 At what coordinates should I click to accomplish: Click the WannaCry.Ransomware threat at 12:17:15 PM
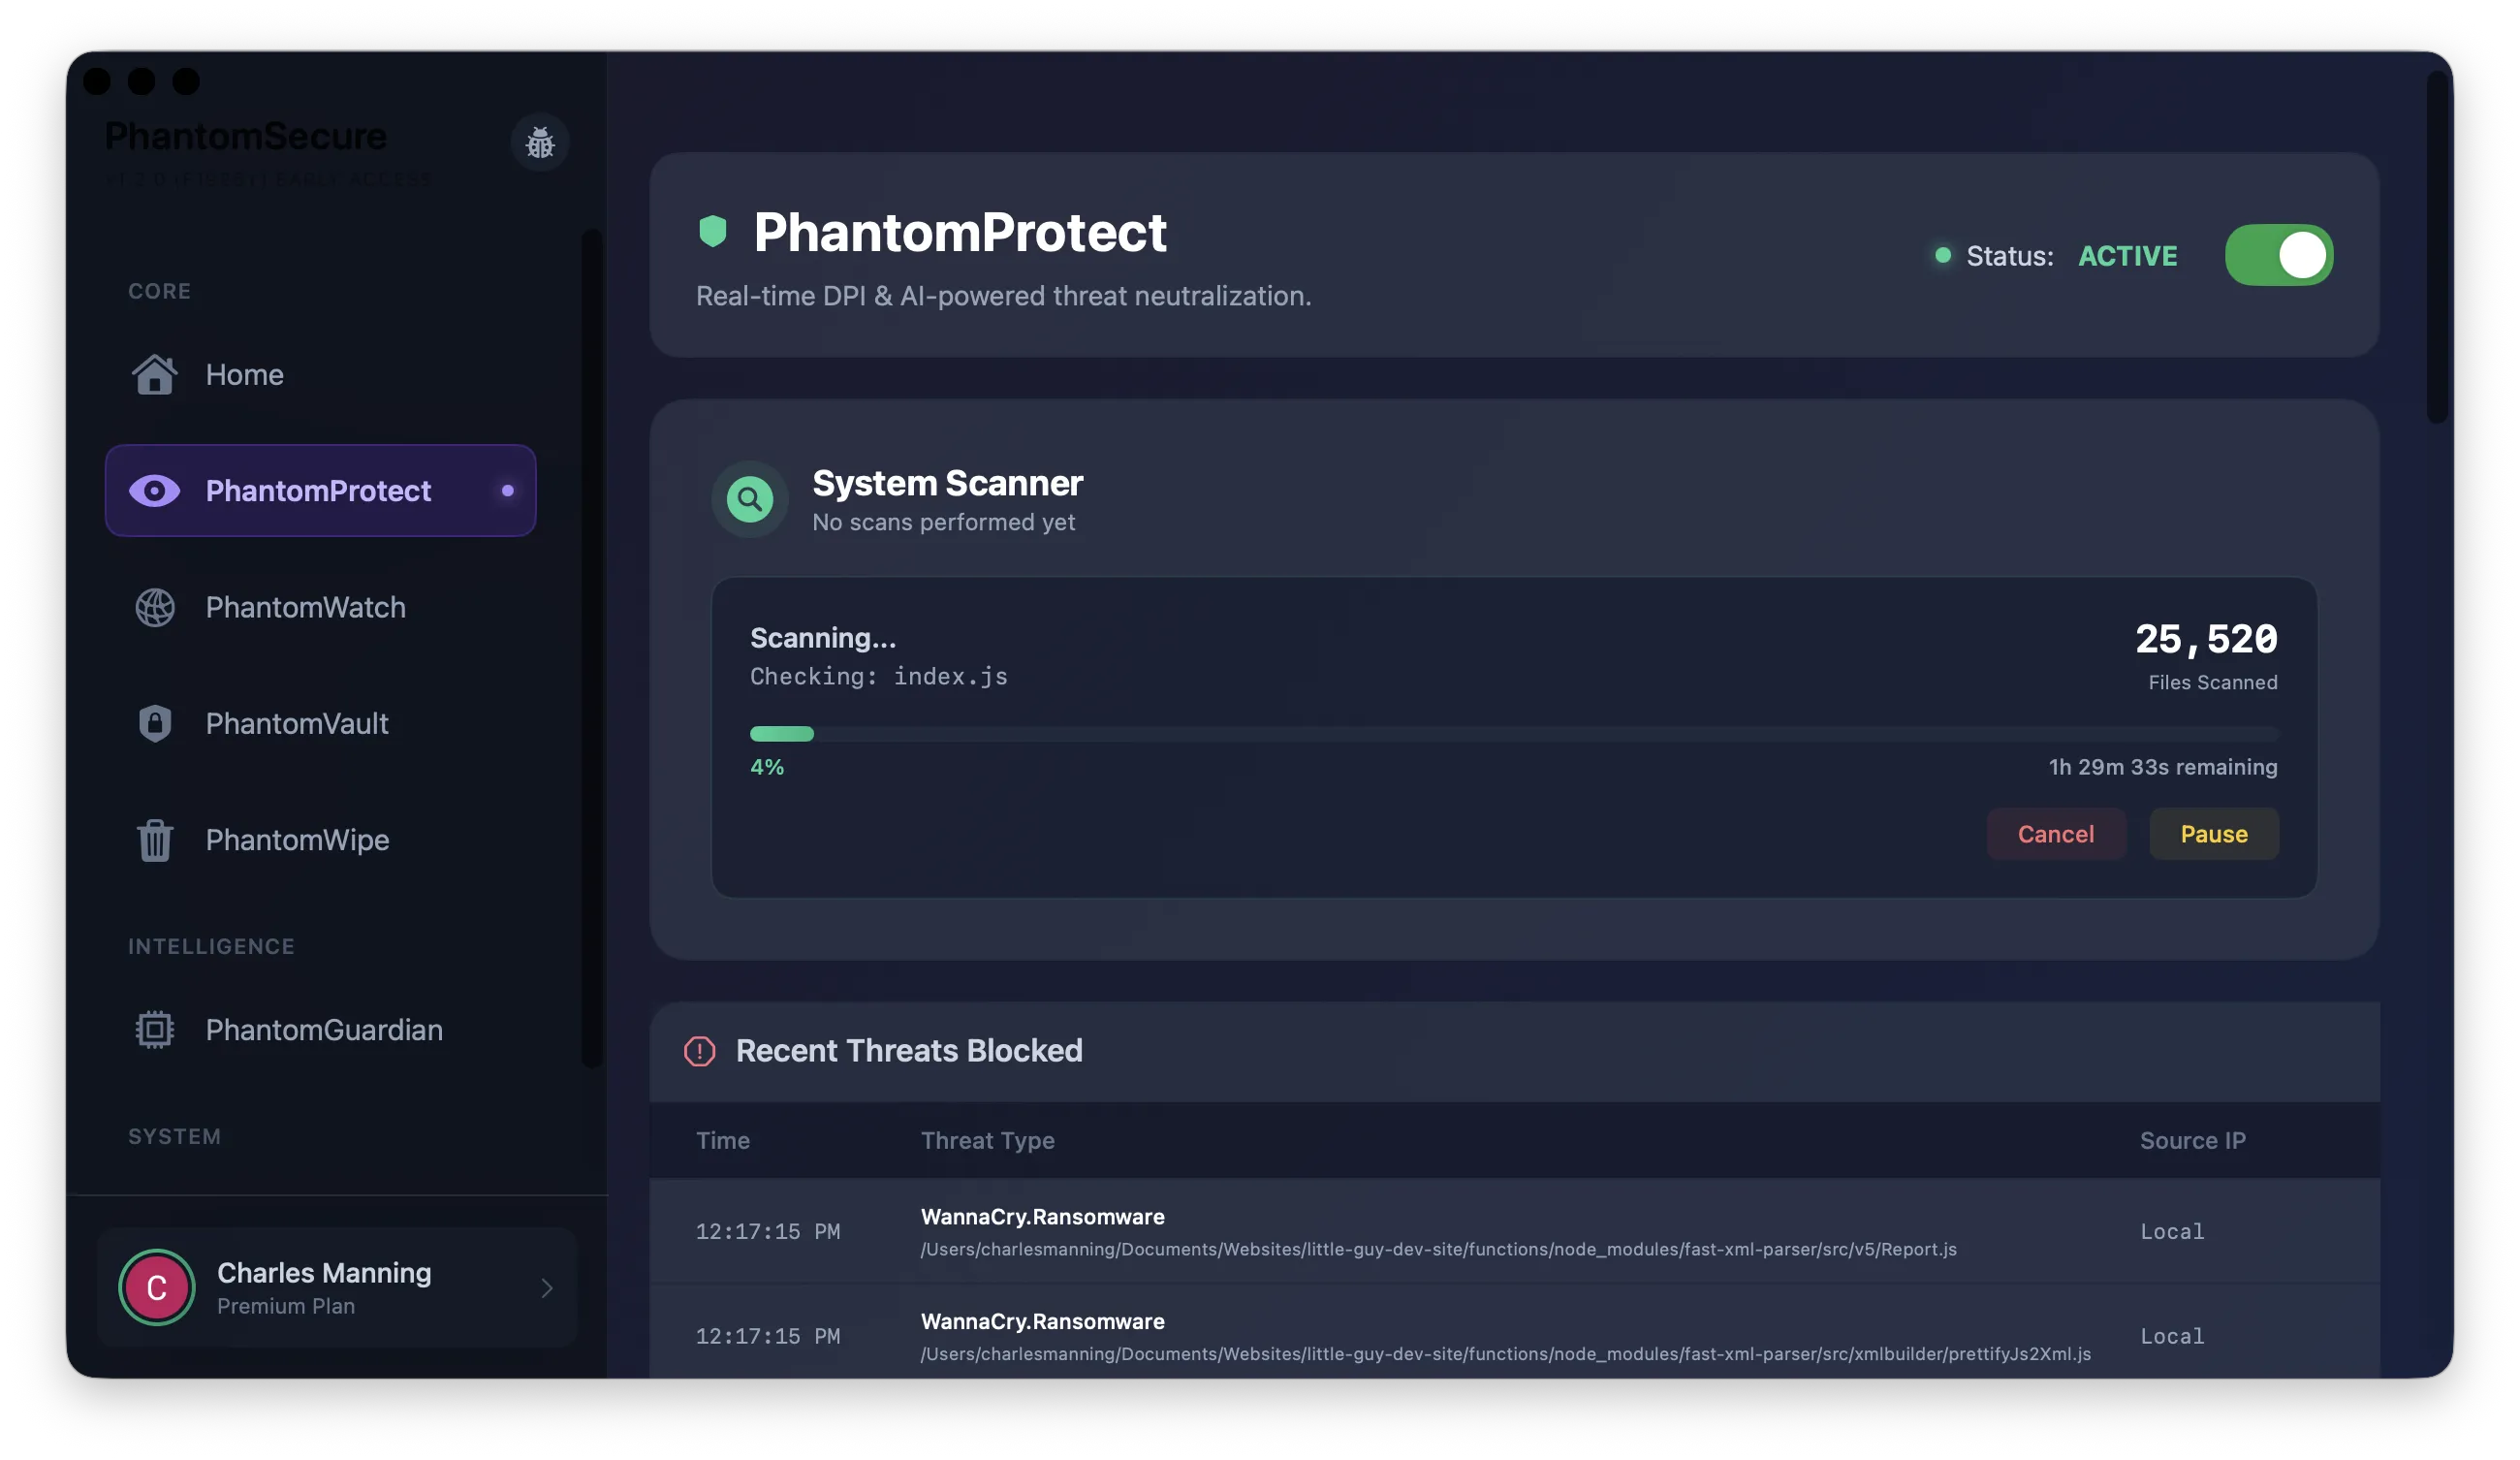click(1042, 1217)
